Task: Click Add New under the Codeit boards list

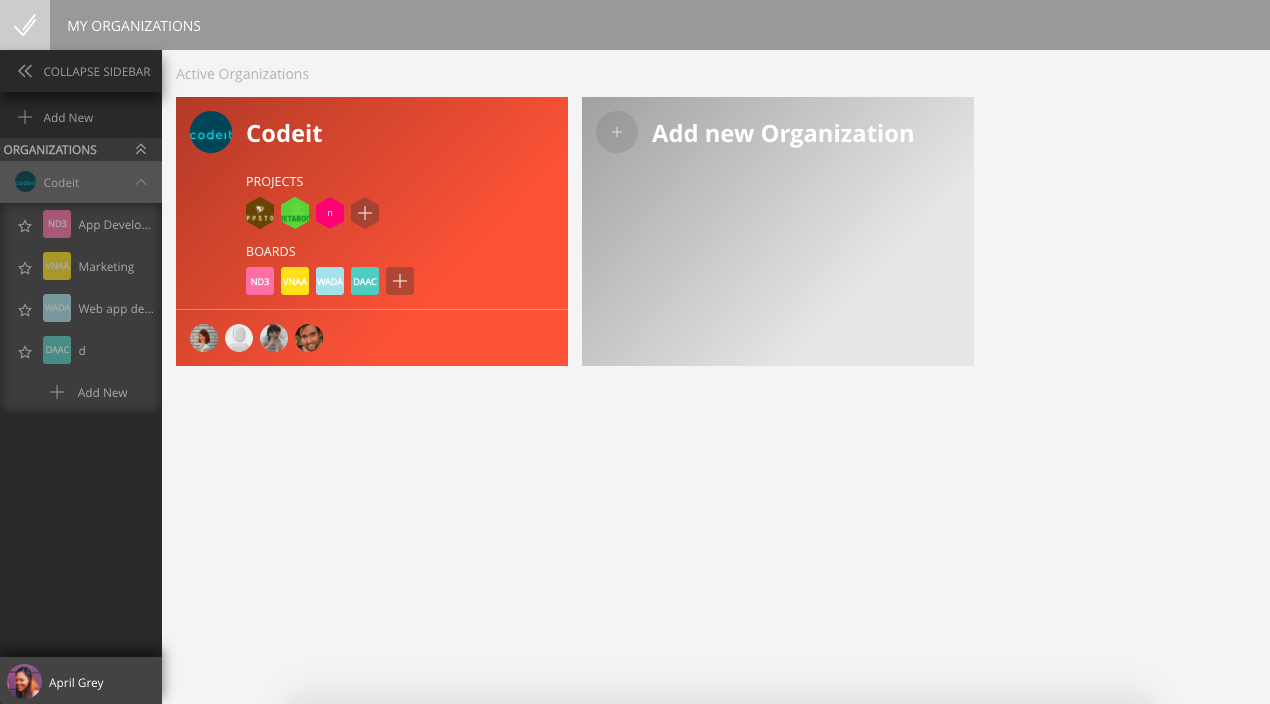Action: pyautogui.click(x=89, y=392)
